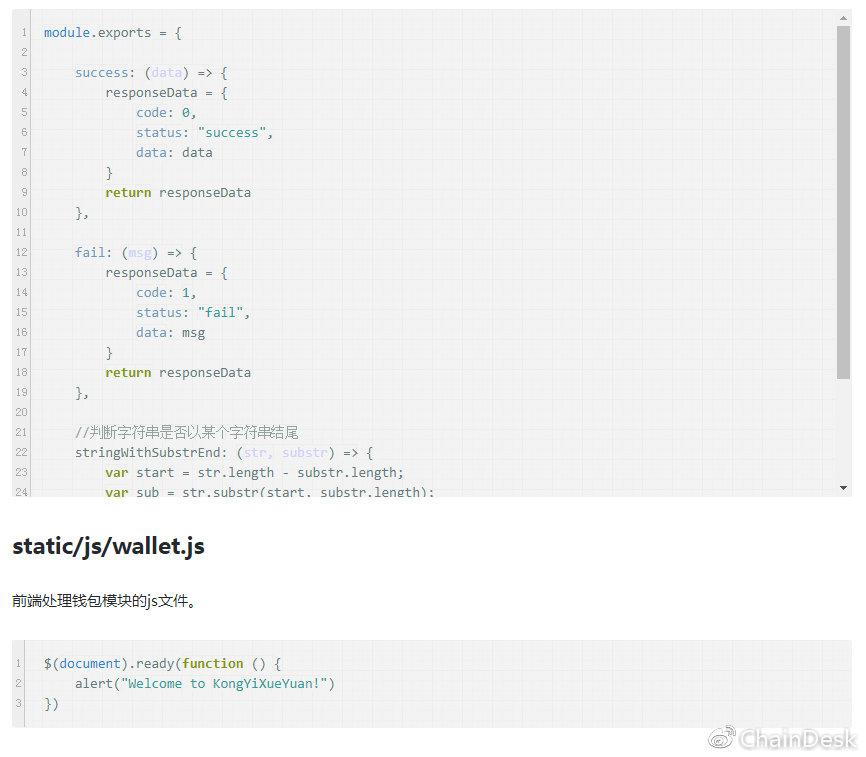Click the 'module.exports = {' line
Screen dimensions: 866x757
[x=113, y=33]
